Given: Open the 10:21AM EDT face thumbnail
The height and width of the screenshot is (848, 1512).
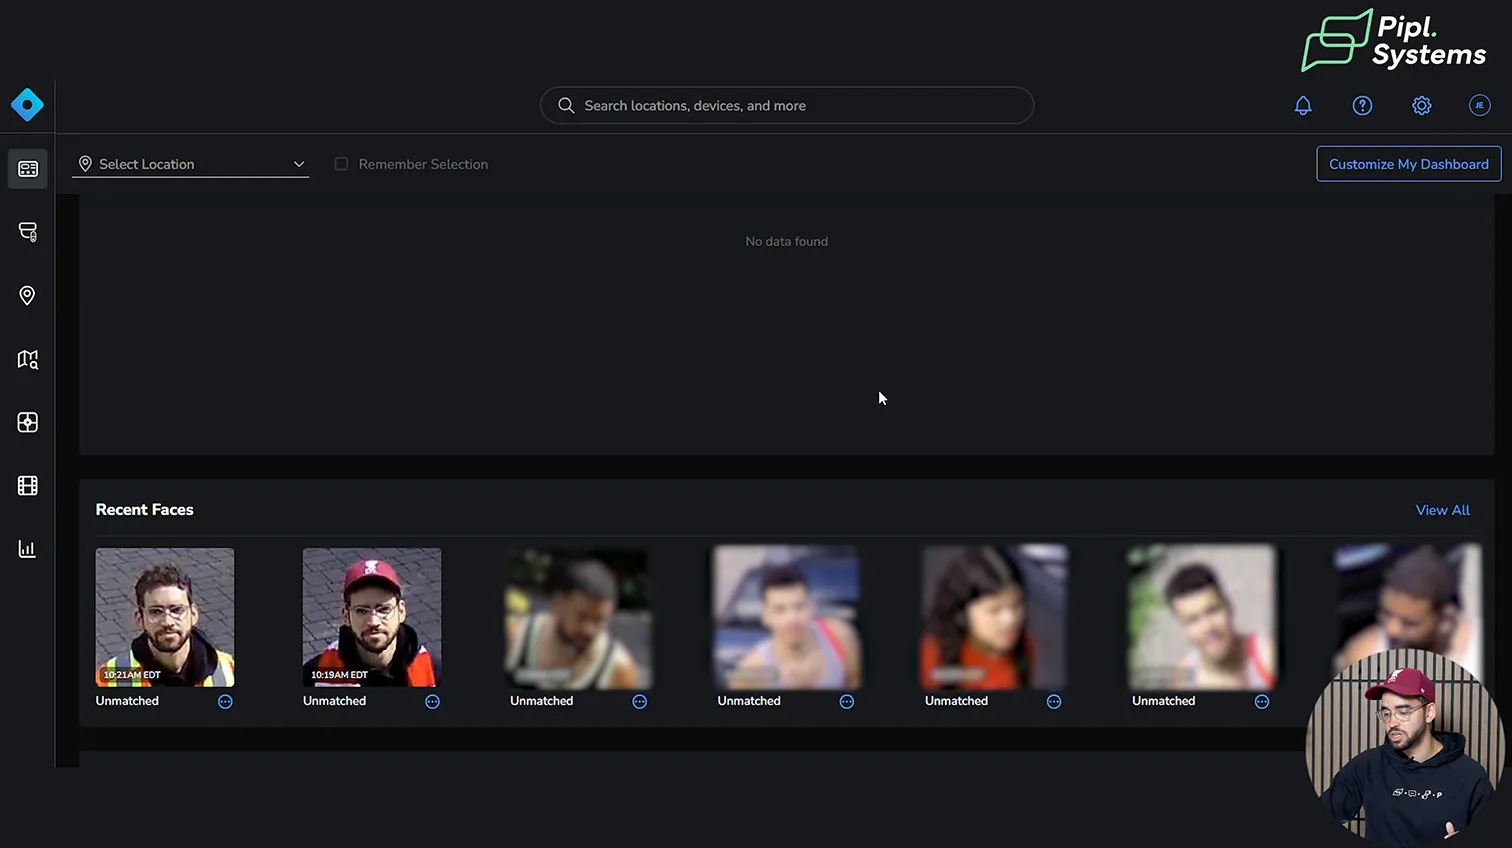Looking at the screenshot, I should click(x=165, y=616).
